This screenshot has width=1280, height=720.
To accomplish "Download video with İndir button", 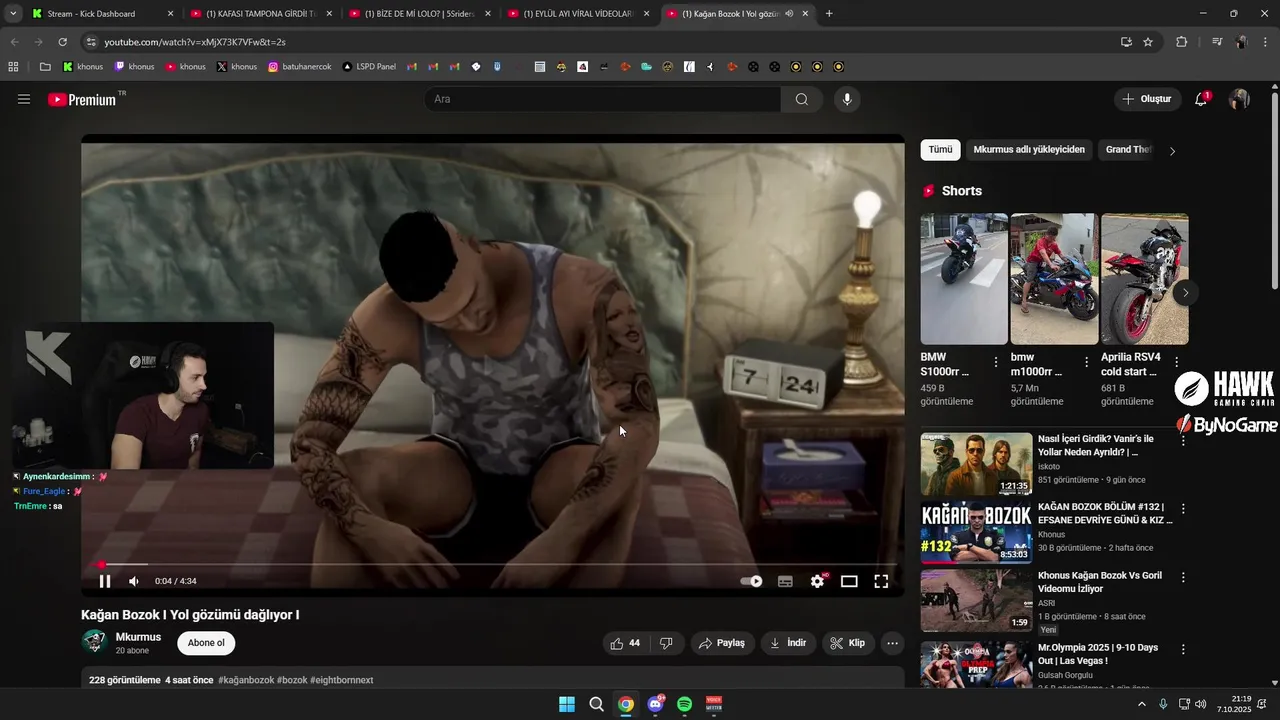I will (x=788, y=643).
